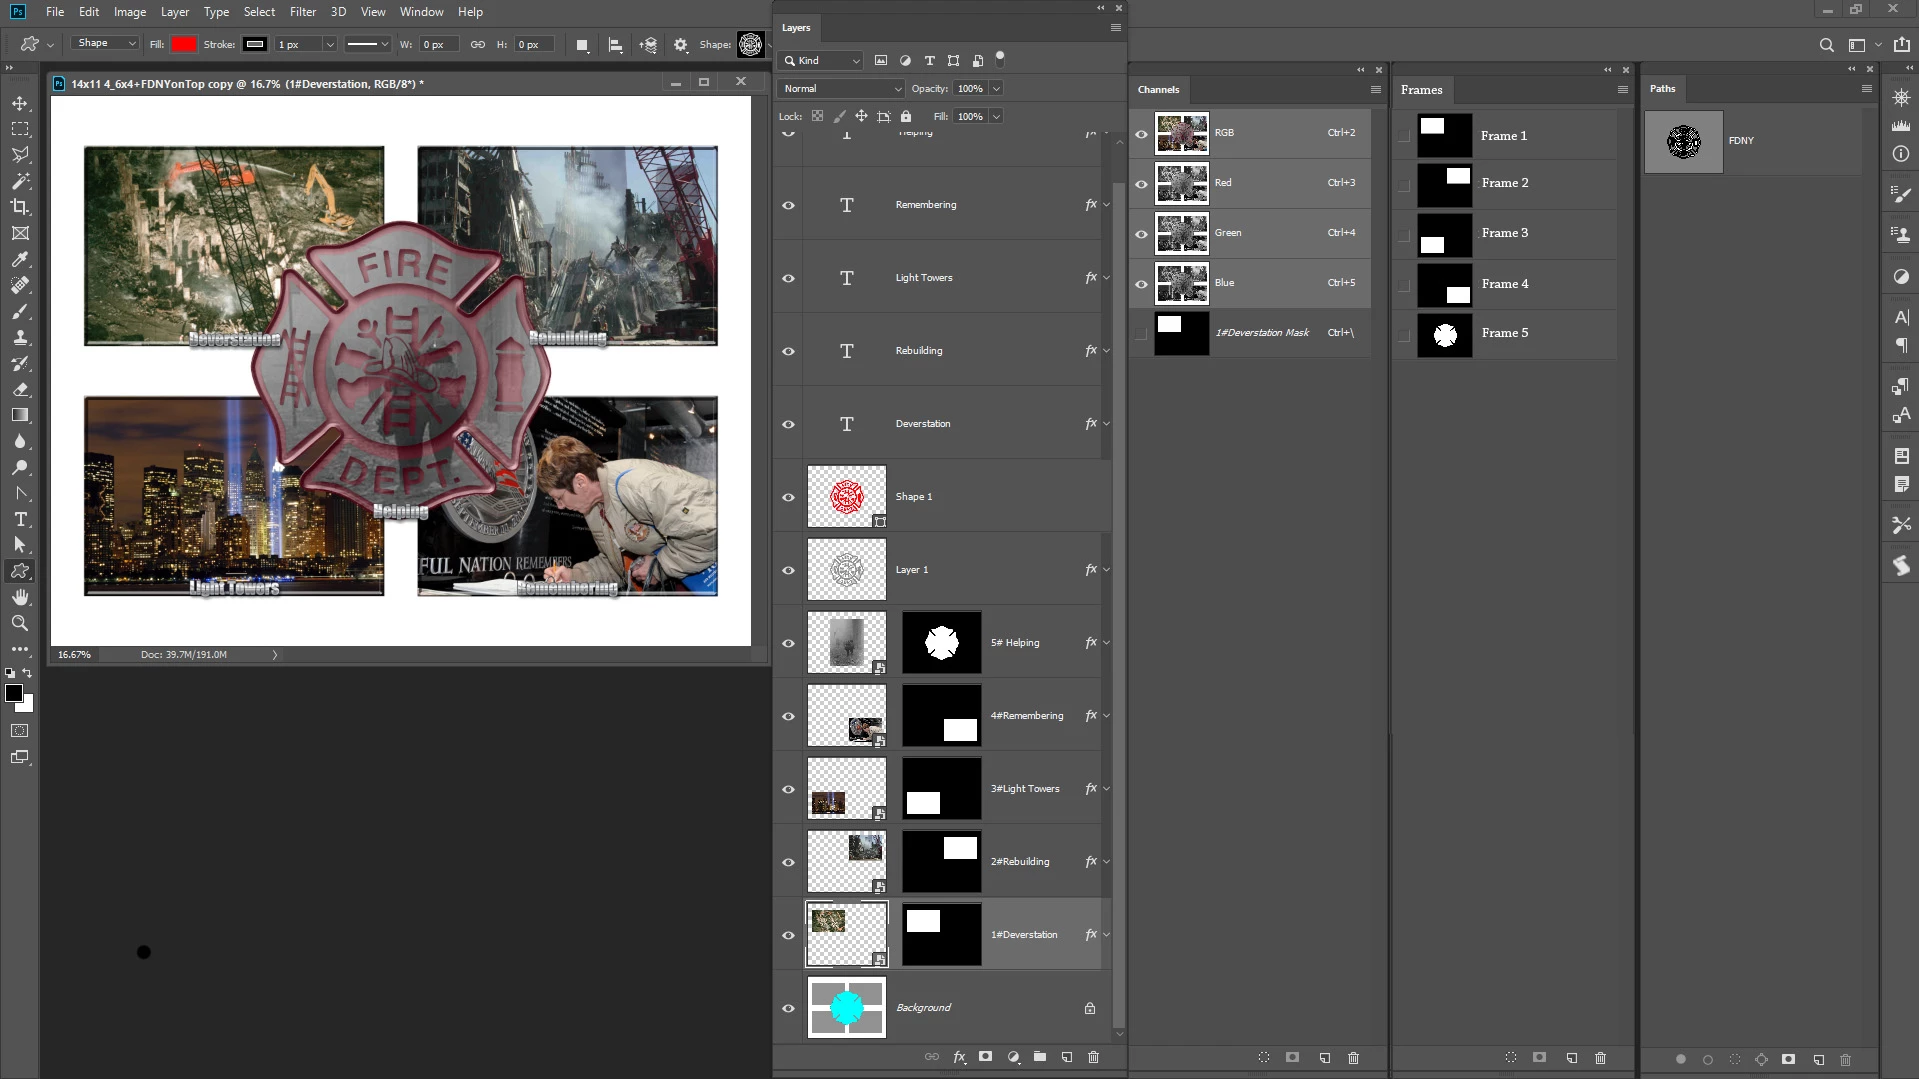Select the Eraser tool
This screenshot has height=1079, width=1919.
(20, 389)
